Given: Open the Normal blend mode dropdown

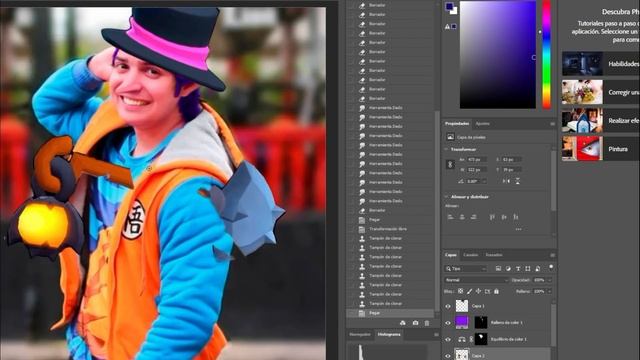Looking at the screenshot, I should pyautogui.click(x=476, y=280).
